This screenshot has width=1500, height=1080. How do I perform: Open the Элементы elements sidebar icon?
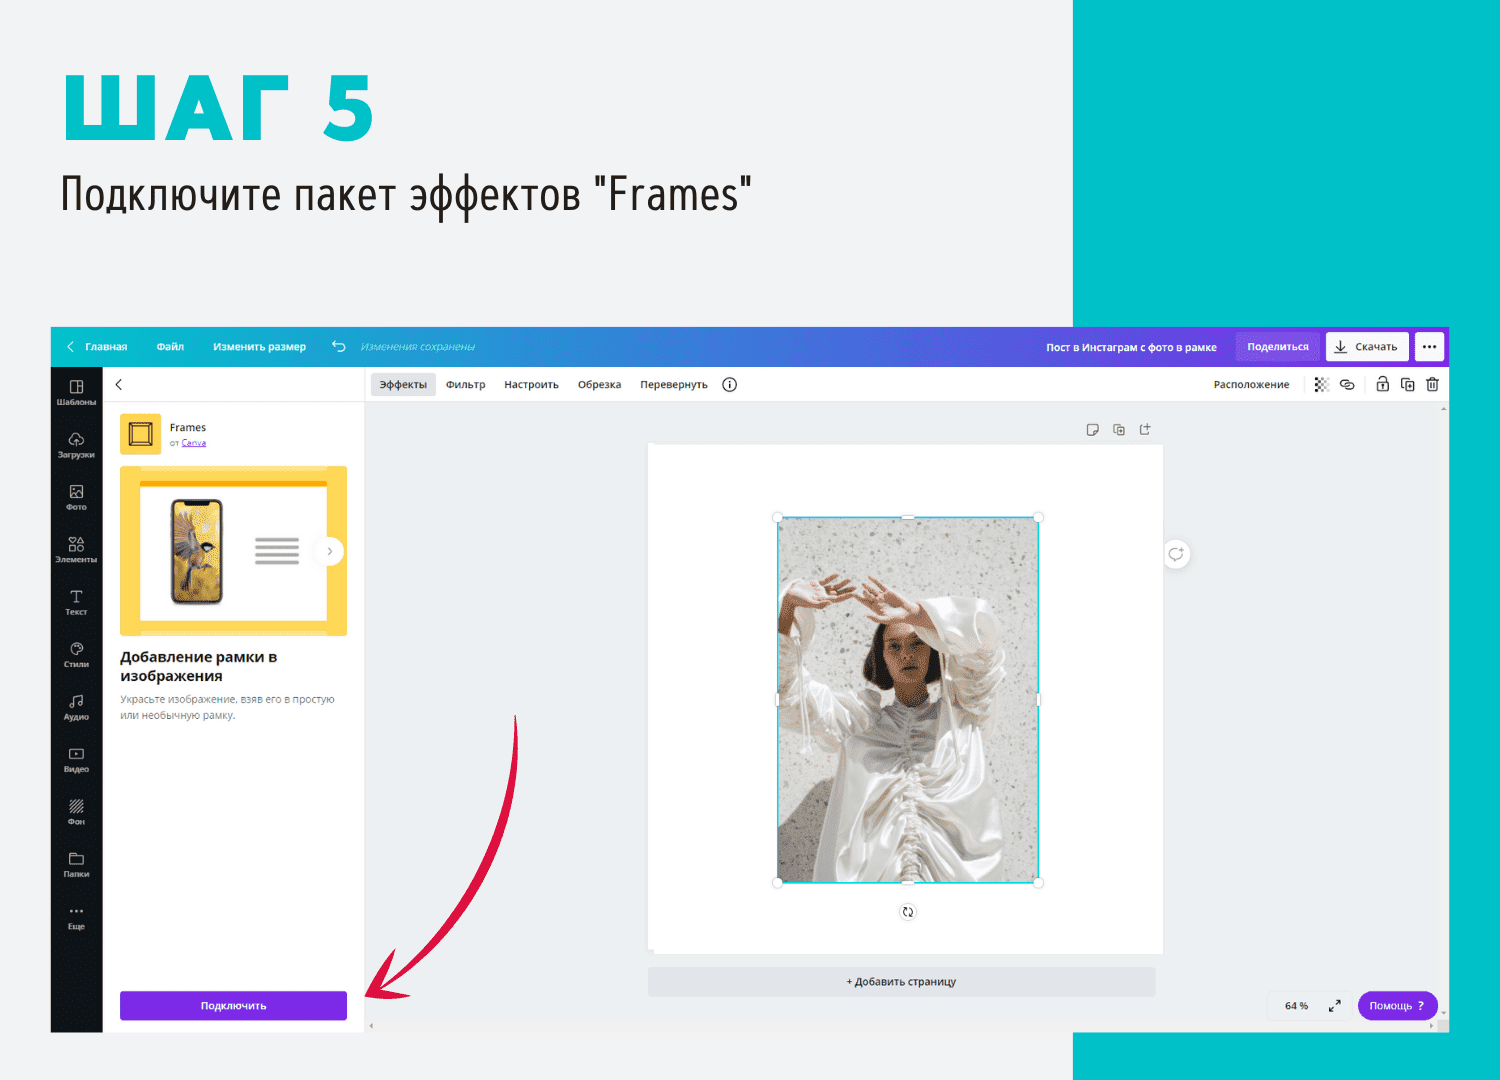[76, 549]
